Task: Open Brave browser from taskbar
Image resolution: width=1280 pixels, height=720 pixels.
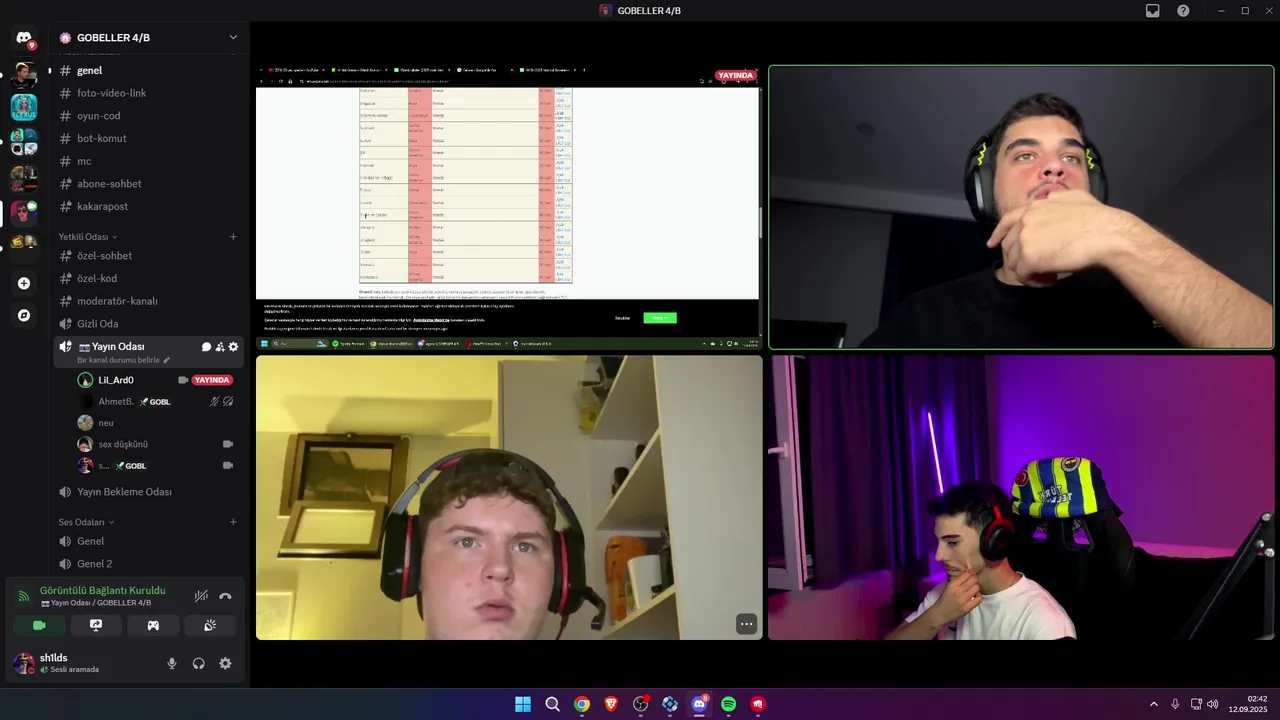Action: 611,704
